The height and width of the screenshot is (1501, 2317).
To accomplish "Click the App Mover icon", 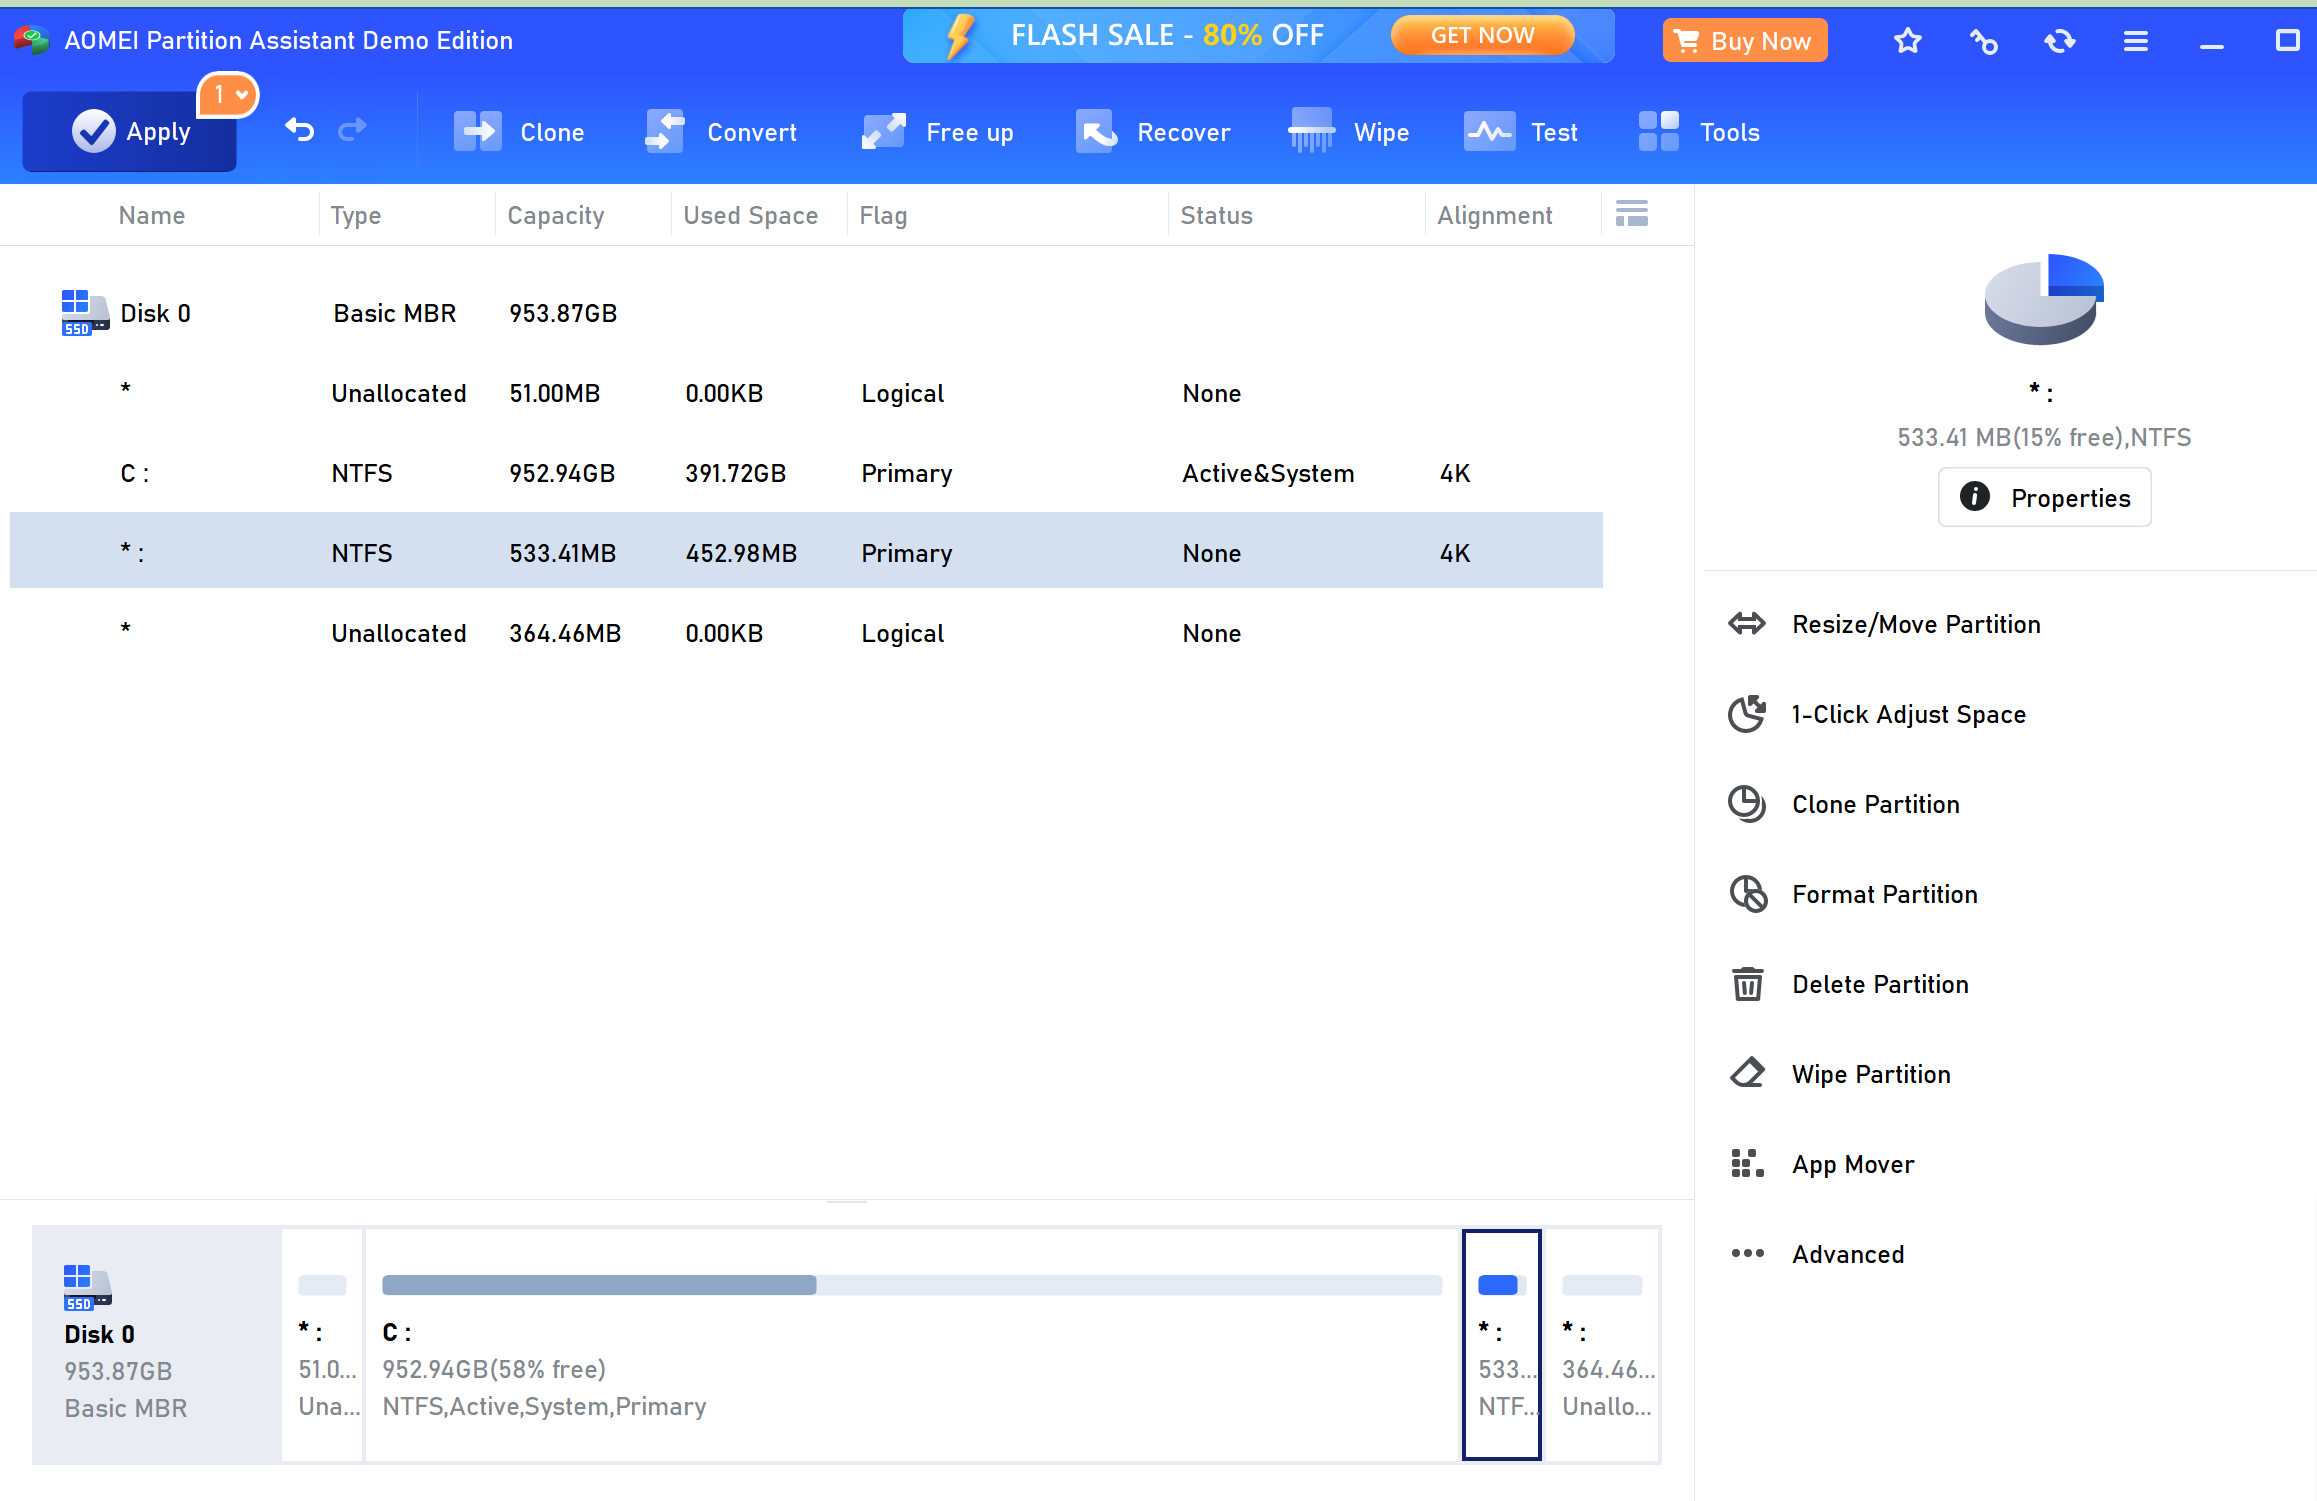I will (1747, 1164).
